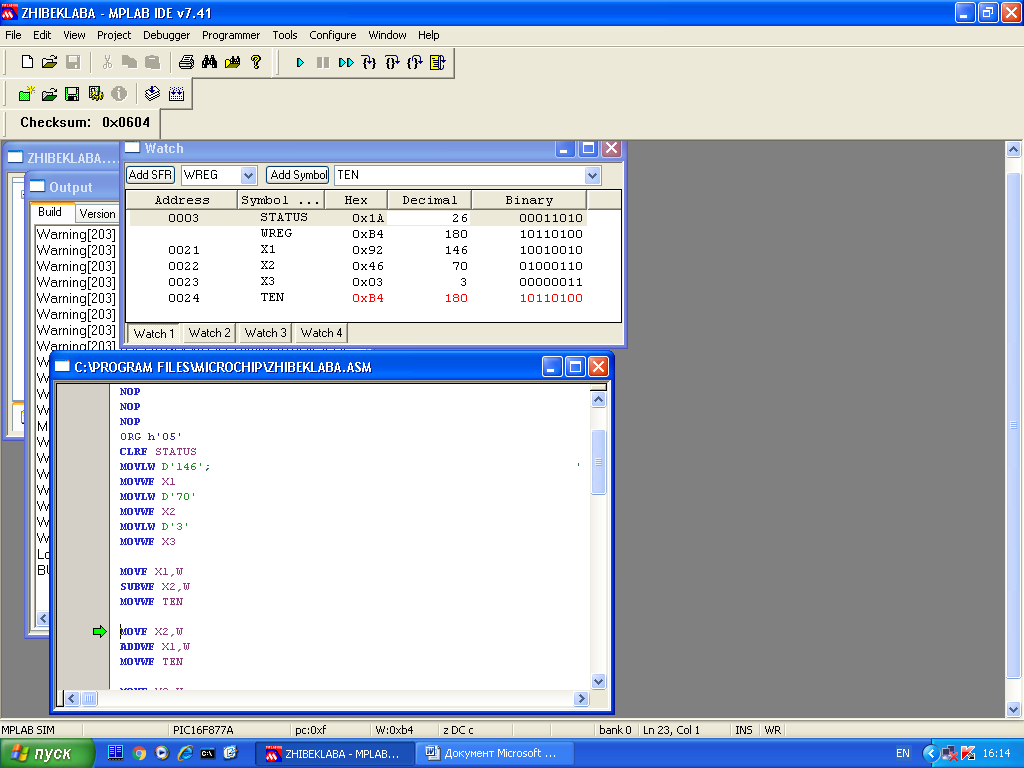Click the Reset processor icon
The image size is (1024, 768).
pos(438,63)
